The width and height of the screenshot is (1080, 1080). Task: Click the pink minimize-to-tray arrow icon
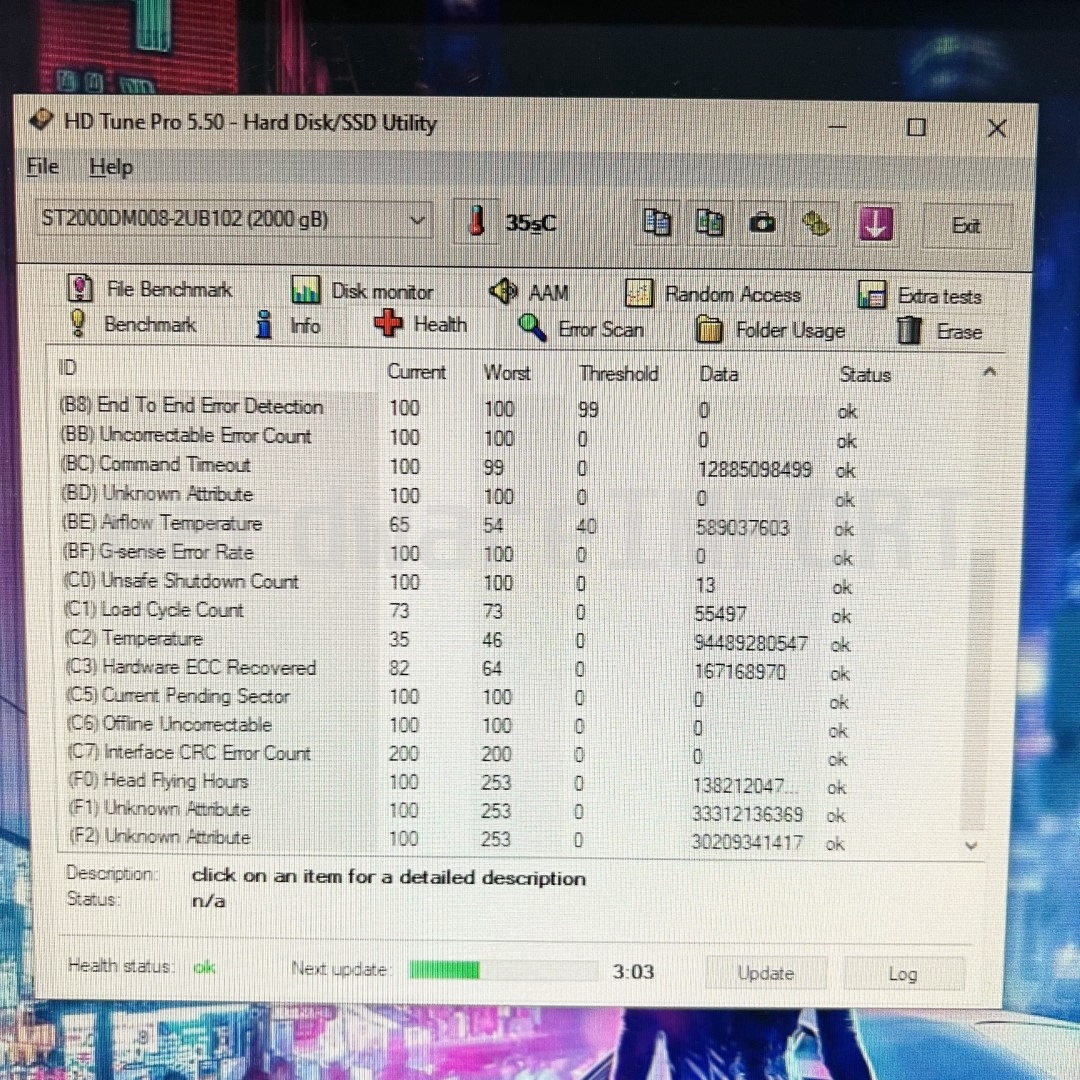click(x=875, y=225)
